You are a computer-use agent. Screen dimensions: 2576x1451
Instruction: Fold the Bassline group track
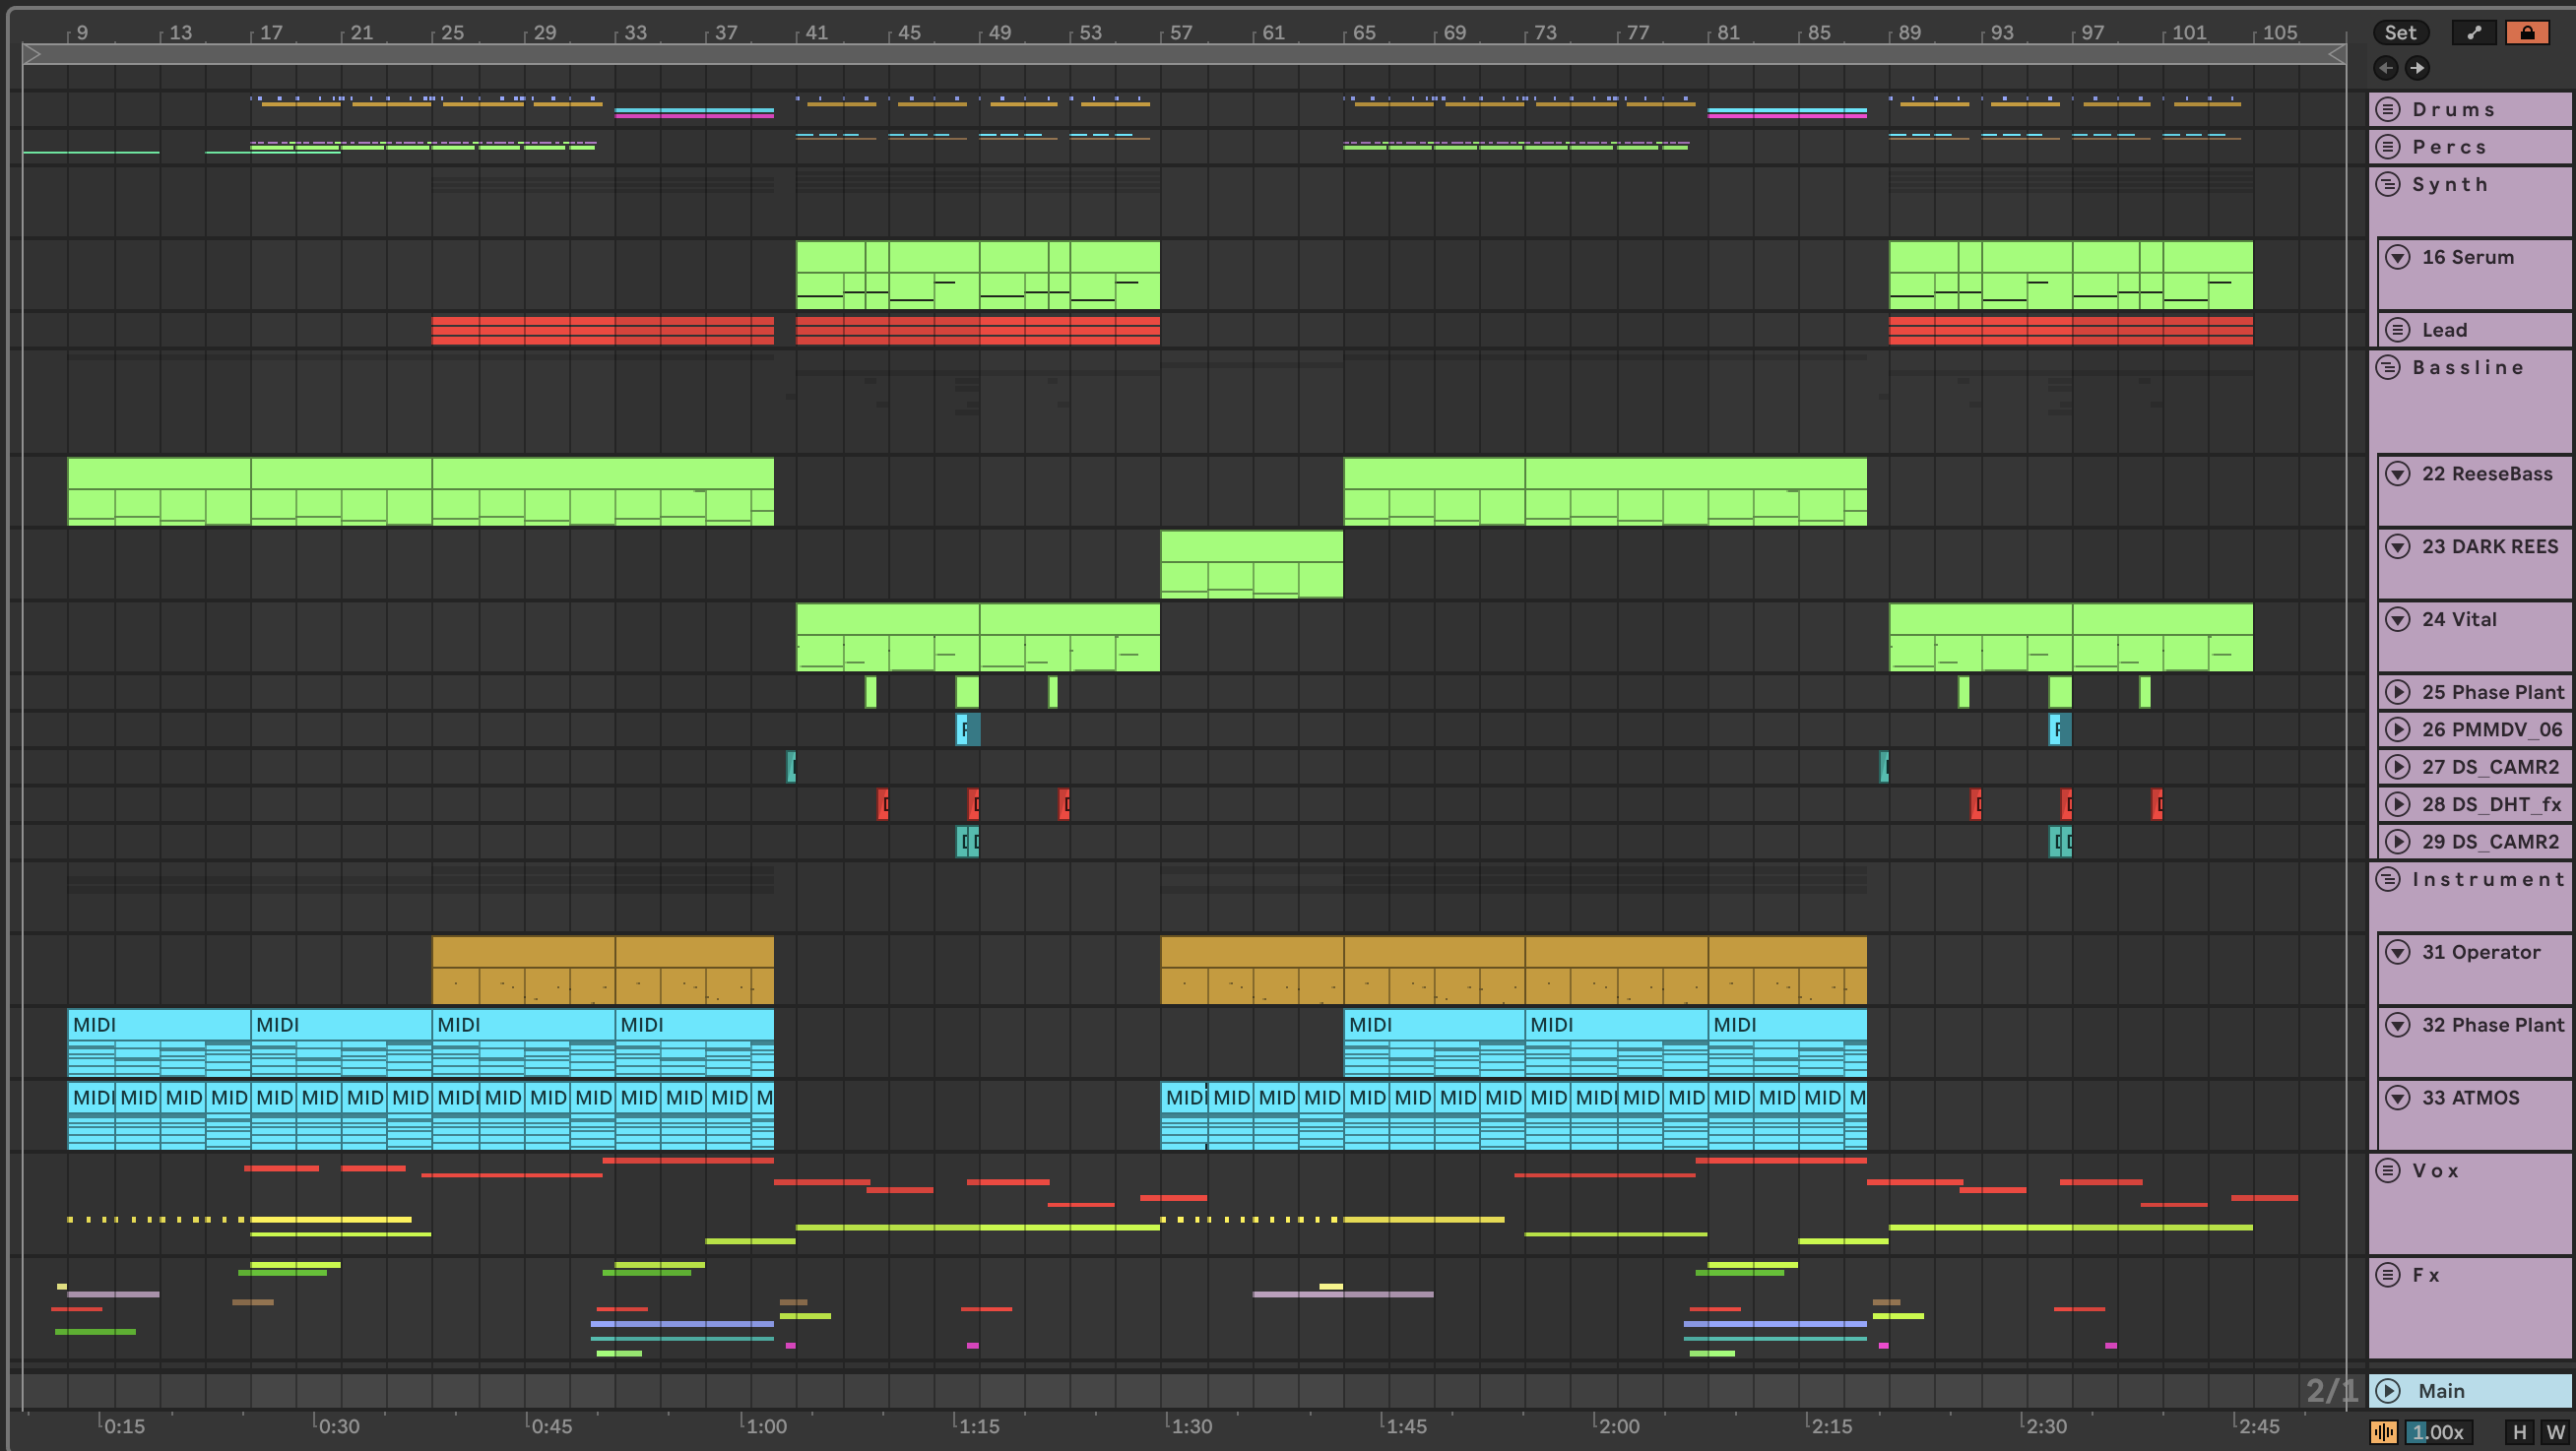[2388, 367]
